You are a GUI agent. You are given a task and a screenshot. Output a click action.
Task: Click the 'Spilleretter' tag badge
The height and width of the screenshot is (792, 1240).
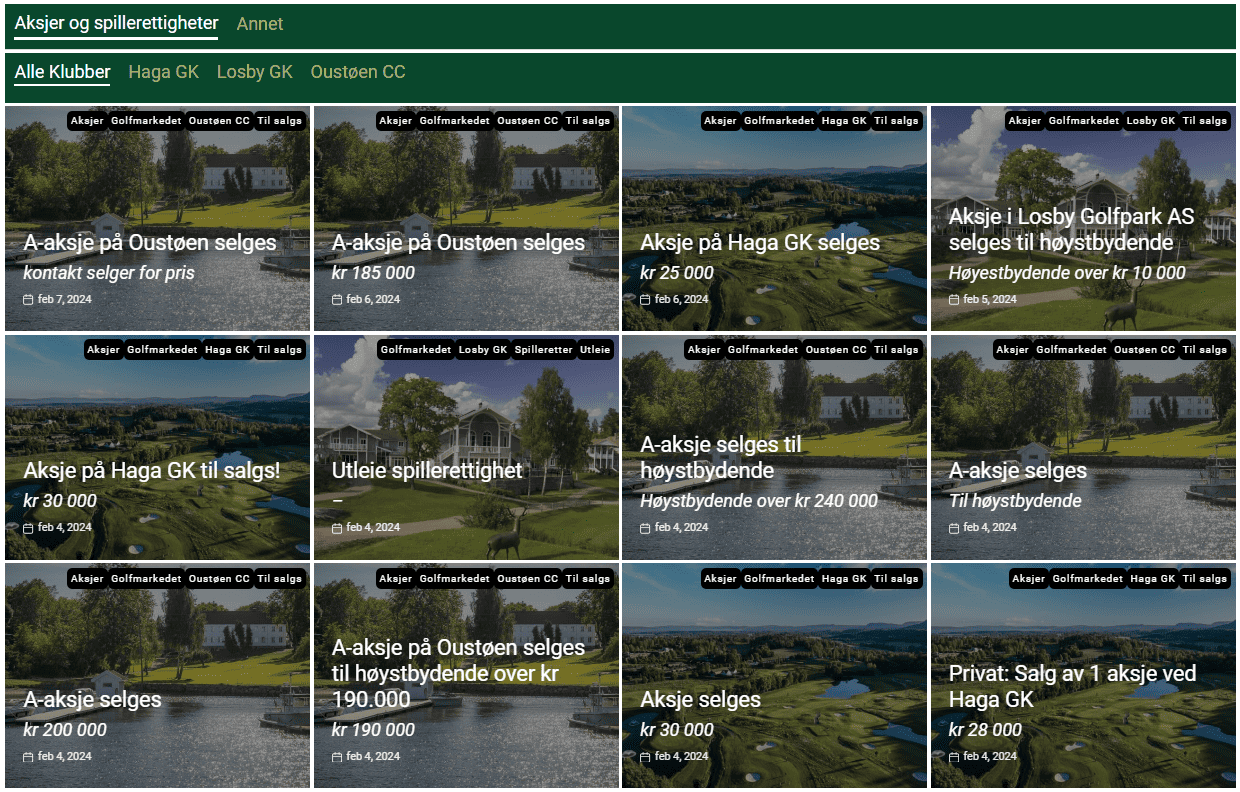(x=544, y=349)
